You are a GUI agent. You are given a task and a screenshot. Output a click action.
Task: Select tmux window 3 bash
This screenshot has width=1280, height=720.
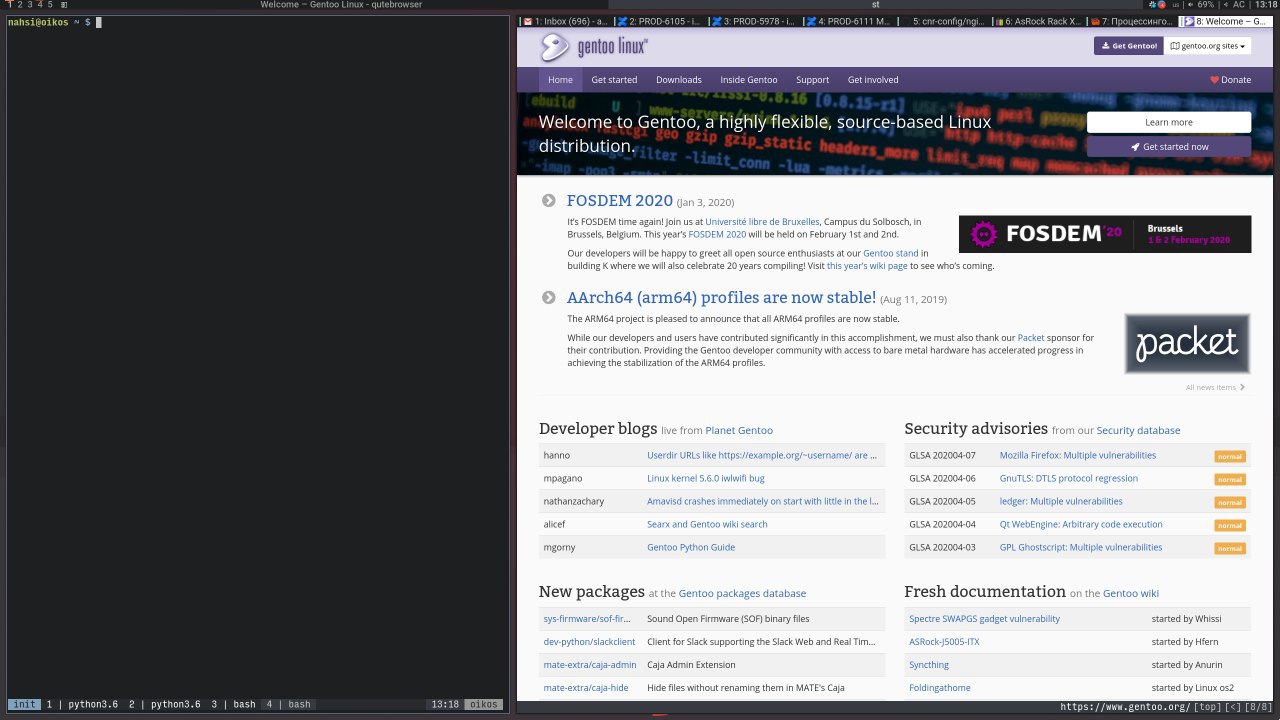(x=233, y=705)
